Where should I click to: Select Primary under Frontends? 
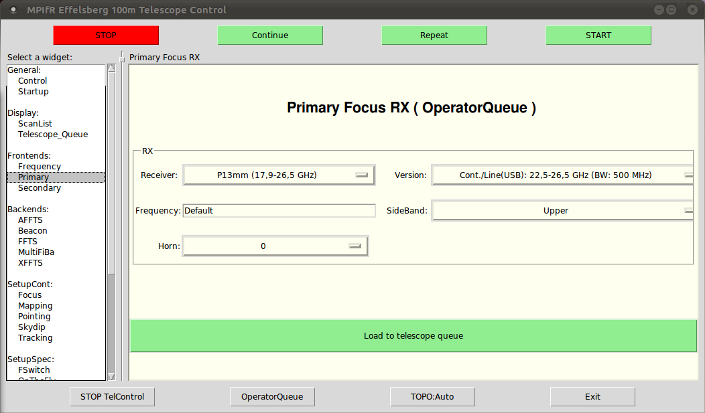[x=56, y=177]
